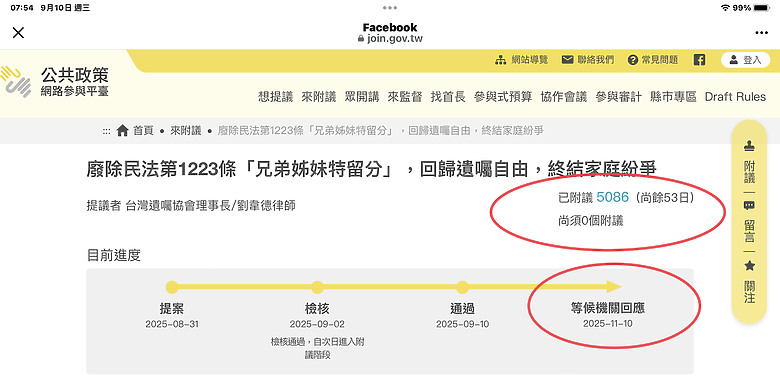Open the three-dot more options menu
Viewport: 780px width, 389px height.
(x=761, y=33)
